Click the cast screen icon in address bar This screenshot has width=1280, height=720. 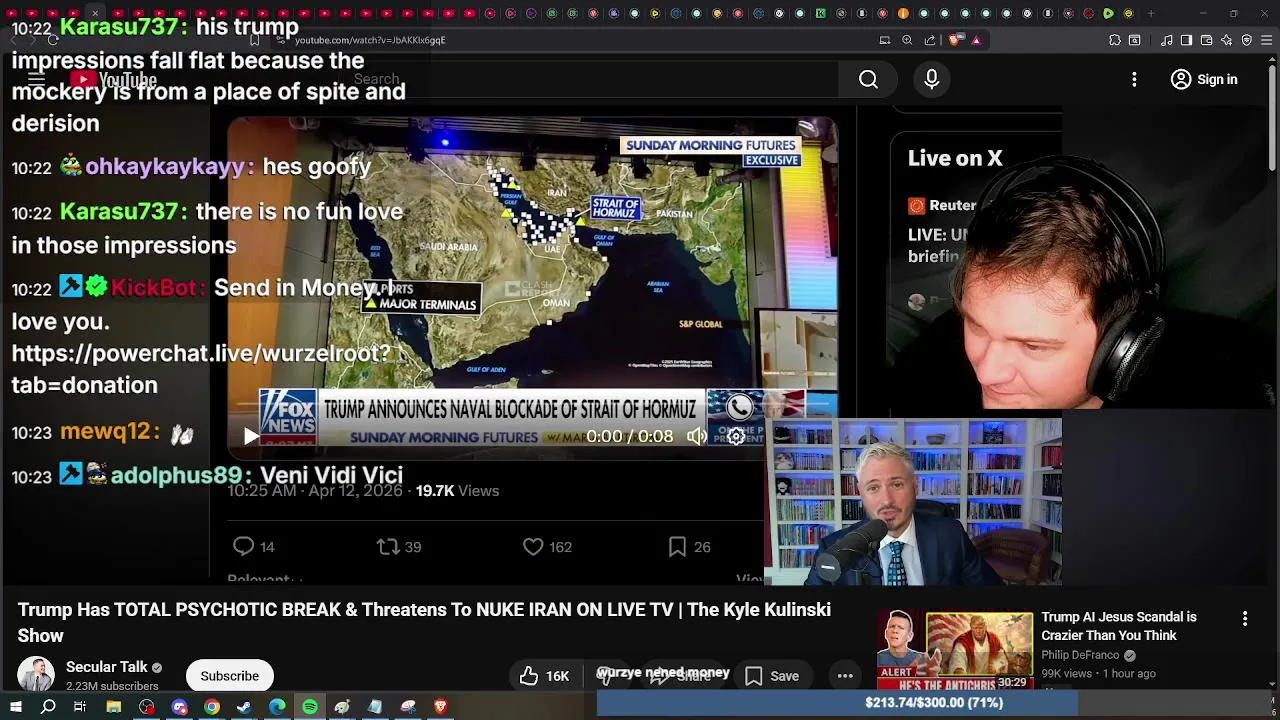[884, 40]
